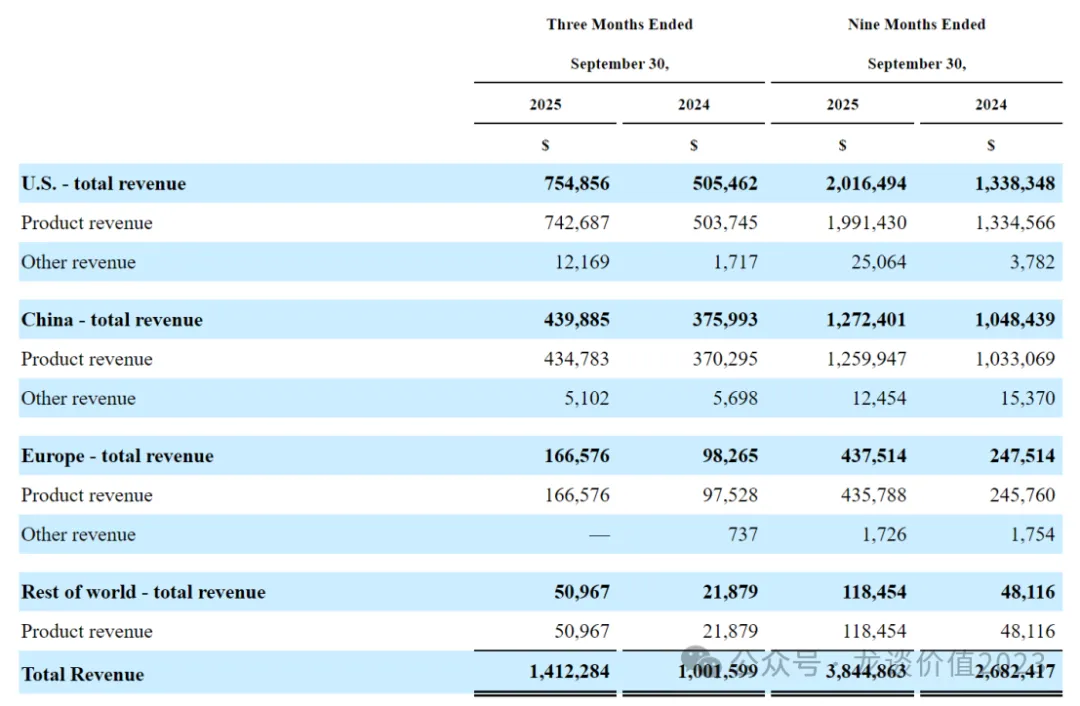Select the China product revenue cell 1,259,947

(866, 359)
